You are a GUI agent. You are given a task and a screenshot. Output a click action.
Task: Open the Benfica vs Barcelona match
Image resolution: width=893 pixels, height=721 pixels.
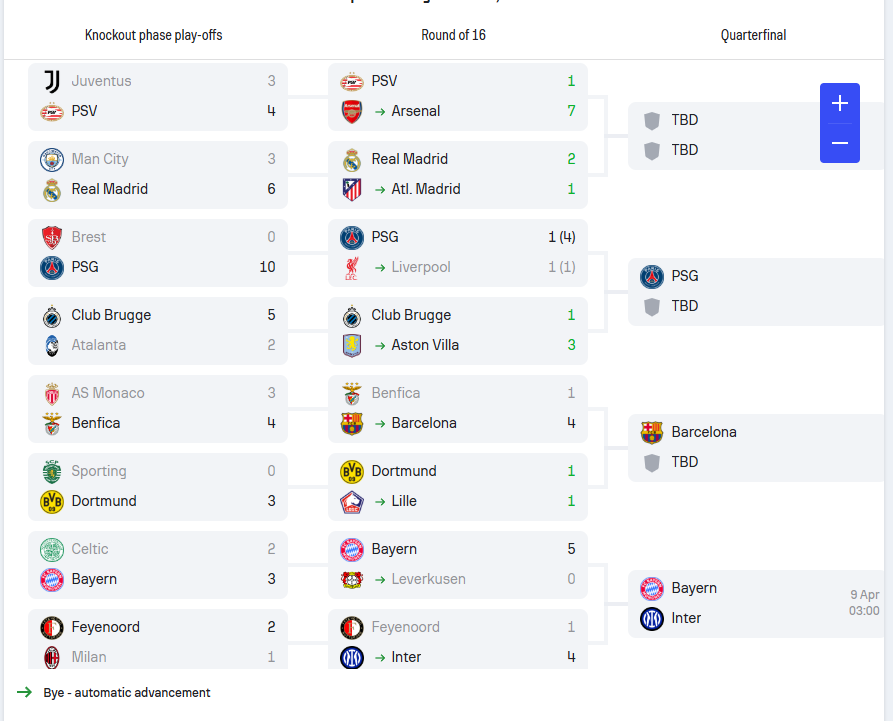point(458,408)
